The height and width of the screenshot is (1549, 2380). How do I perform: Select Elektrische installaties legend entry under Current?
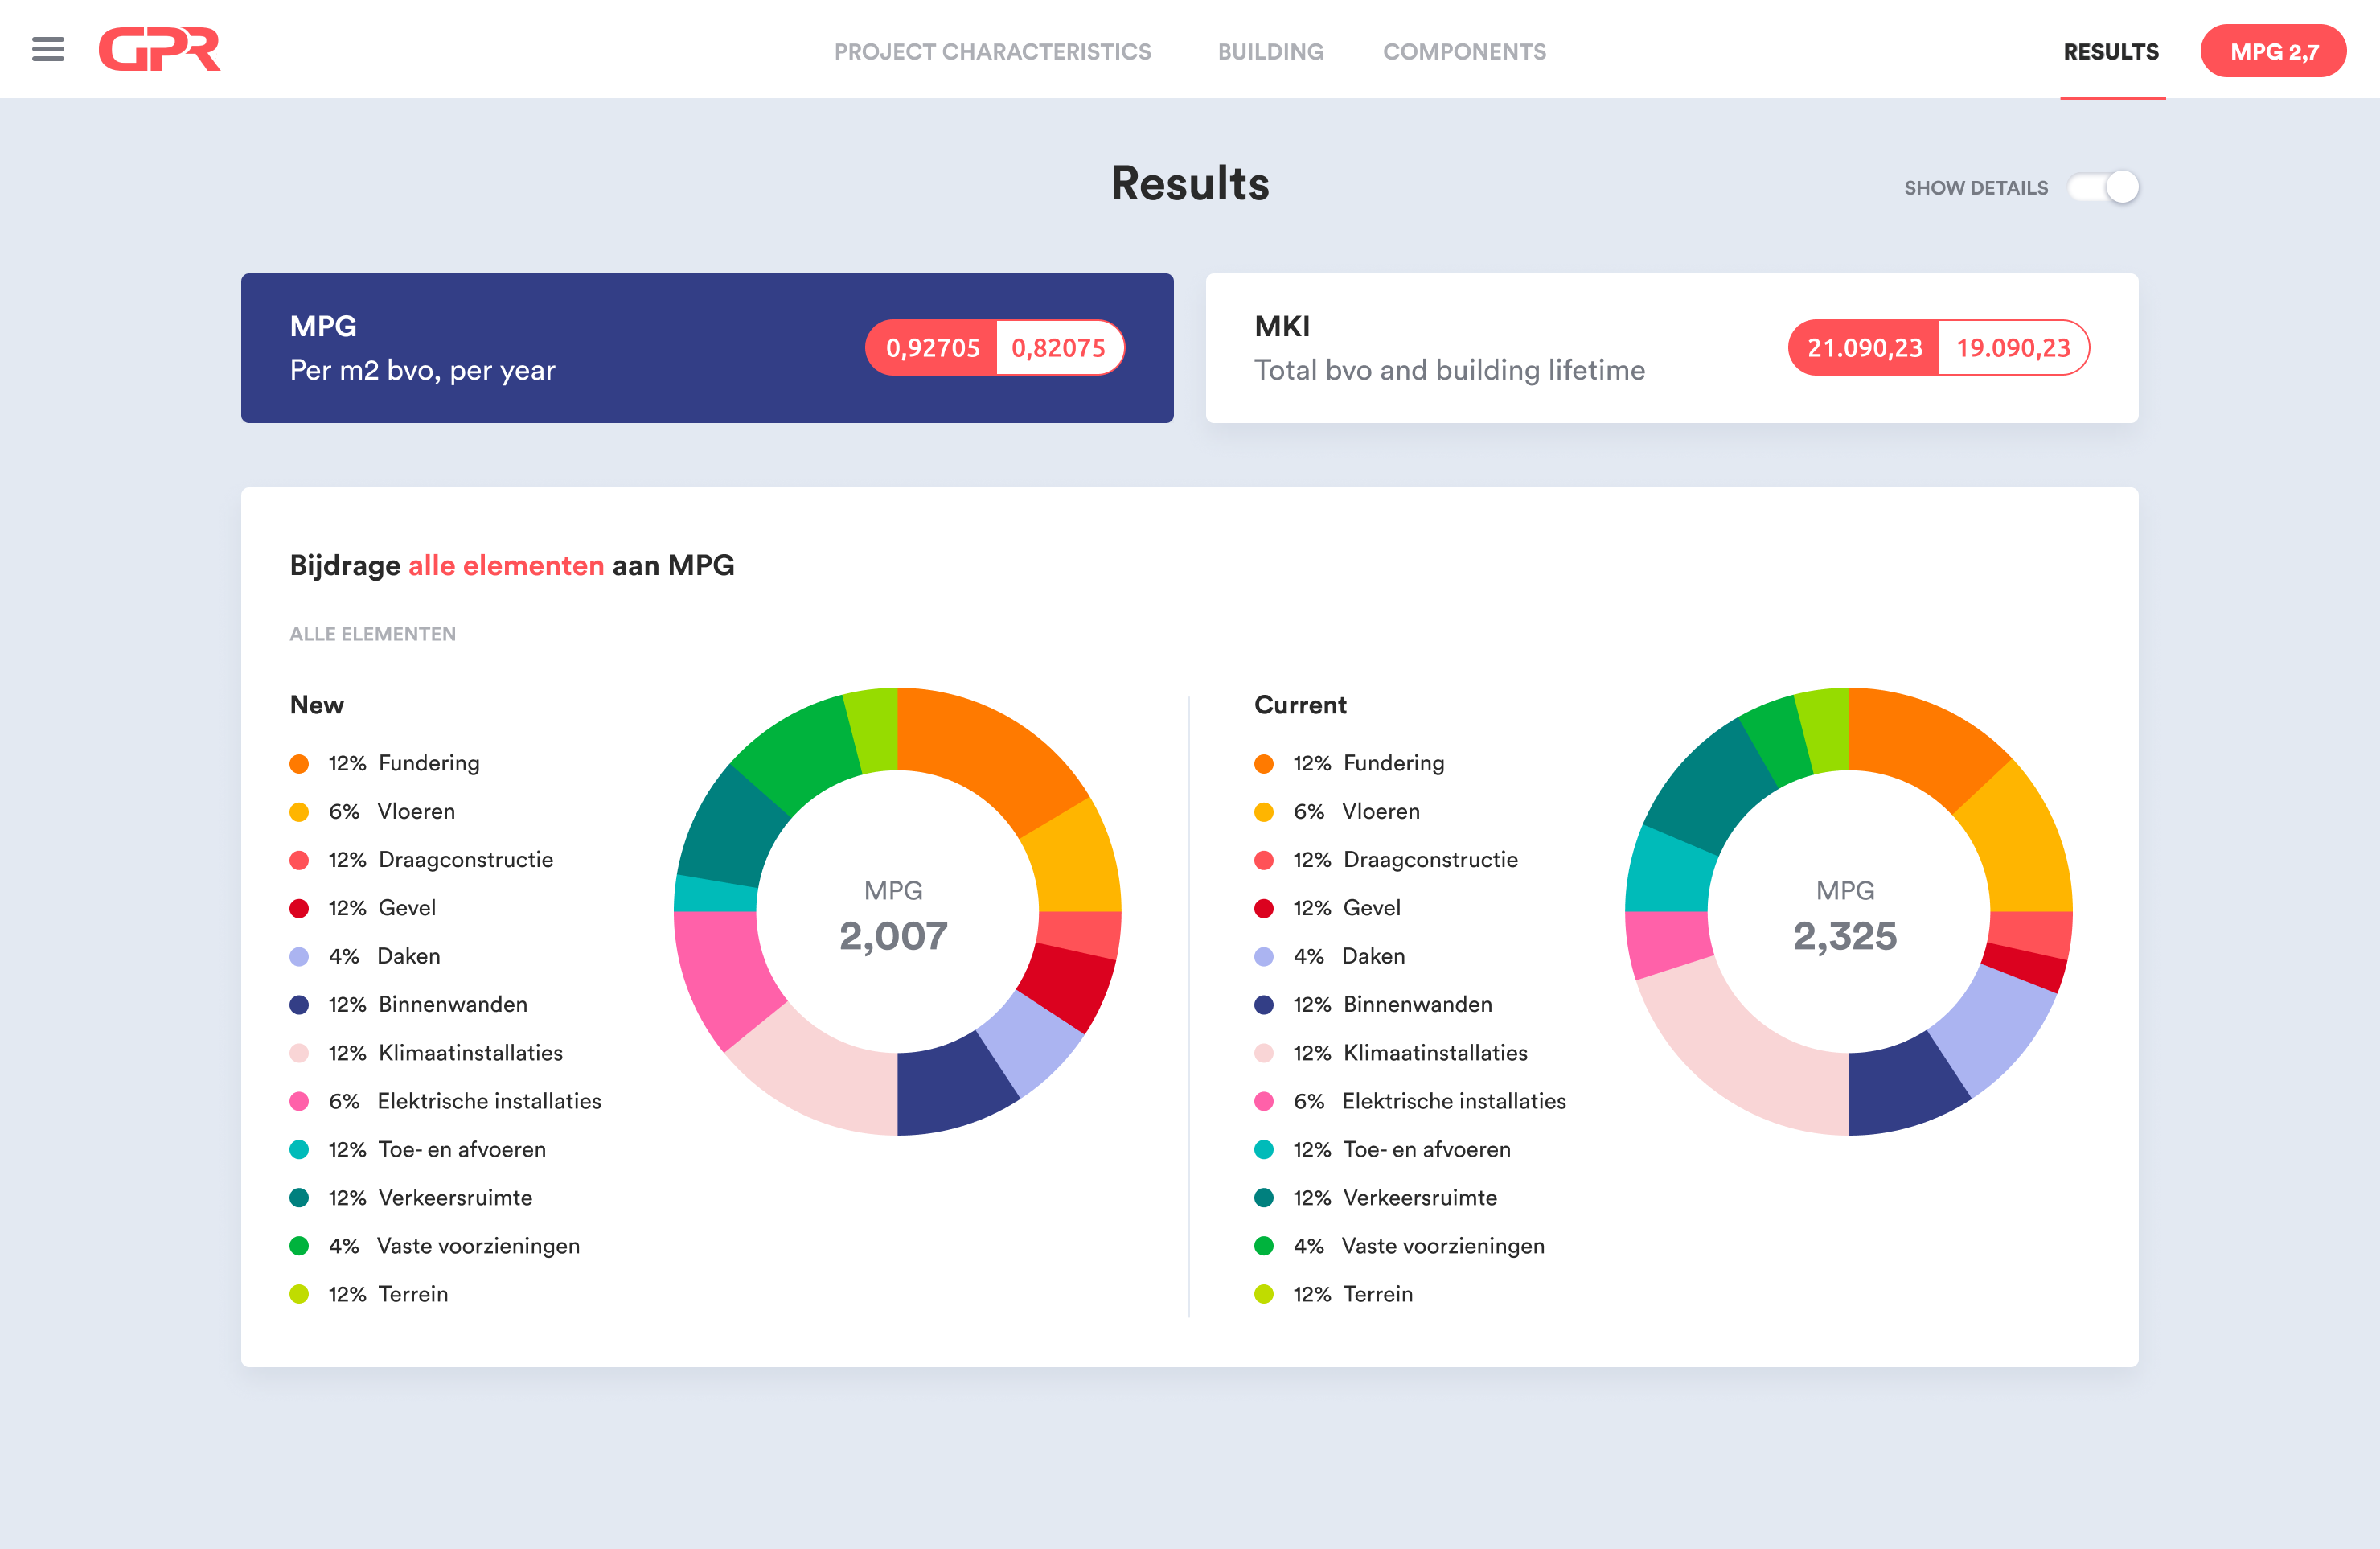(1410, 1101)
